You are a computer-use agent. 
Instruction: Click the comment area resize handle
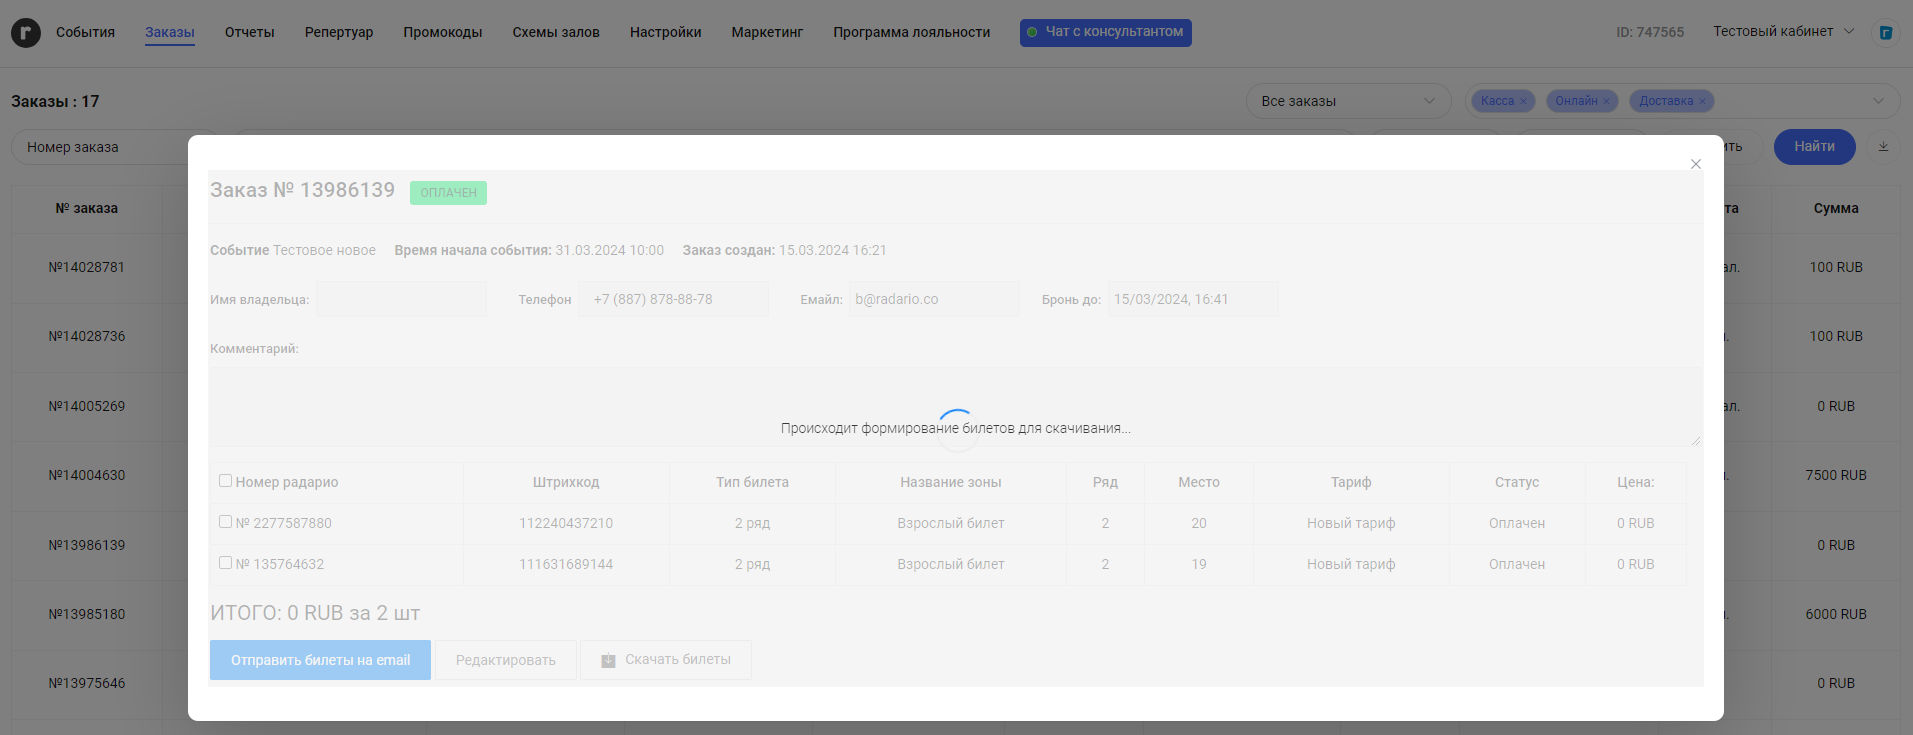[1696, 440]
